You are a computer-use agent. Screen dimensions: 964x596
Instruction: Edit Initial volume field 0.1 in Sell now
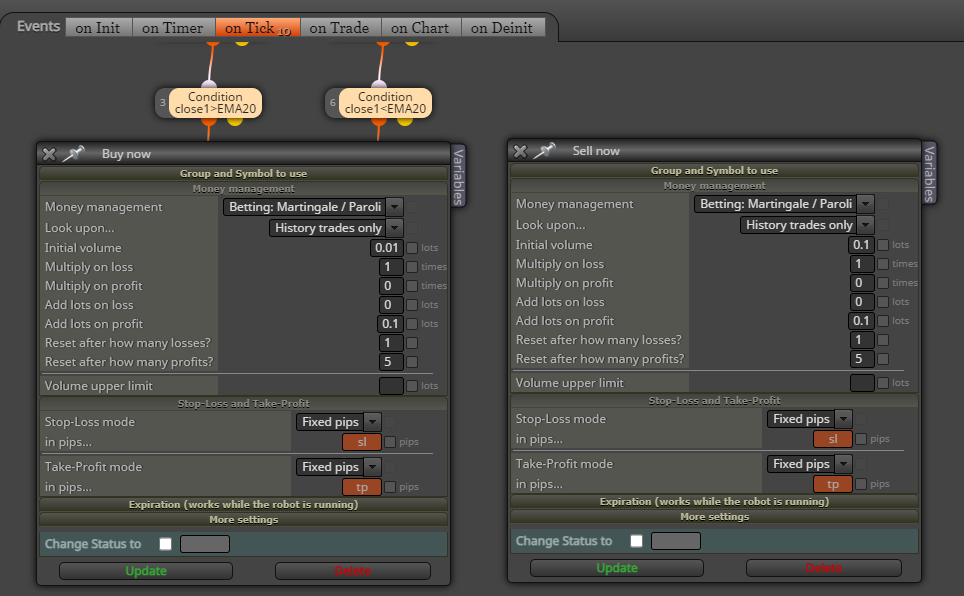[861, 244]
